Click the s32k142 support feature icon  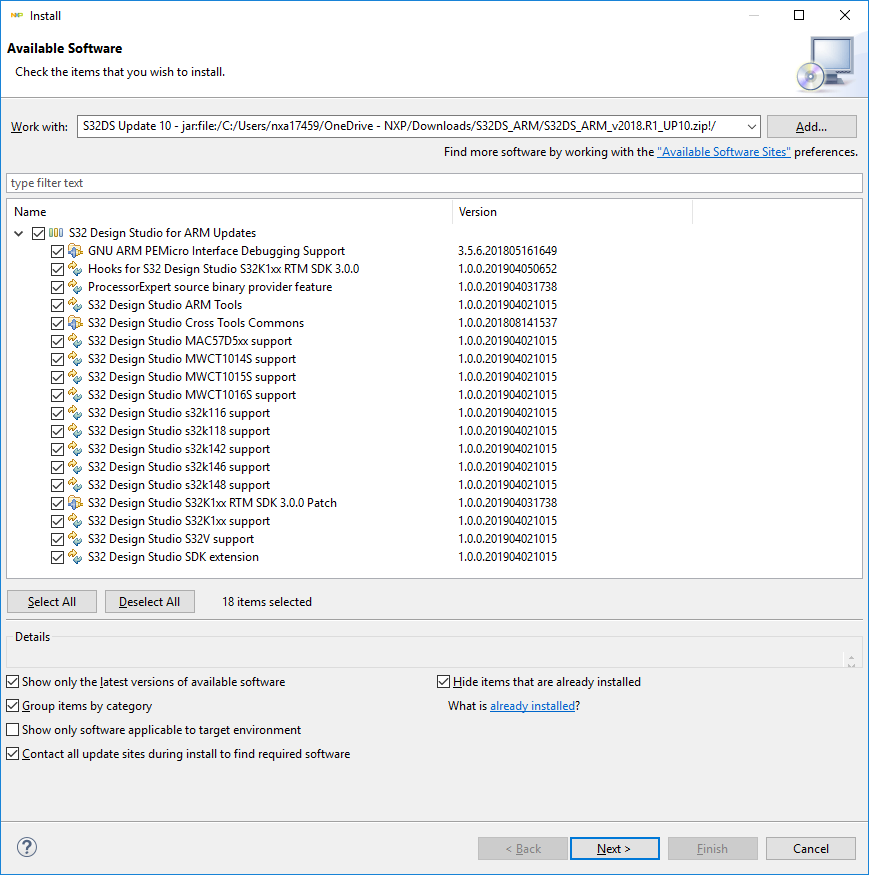point(75,449)
